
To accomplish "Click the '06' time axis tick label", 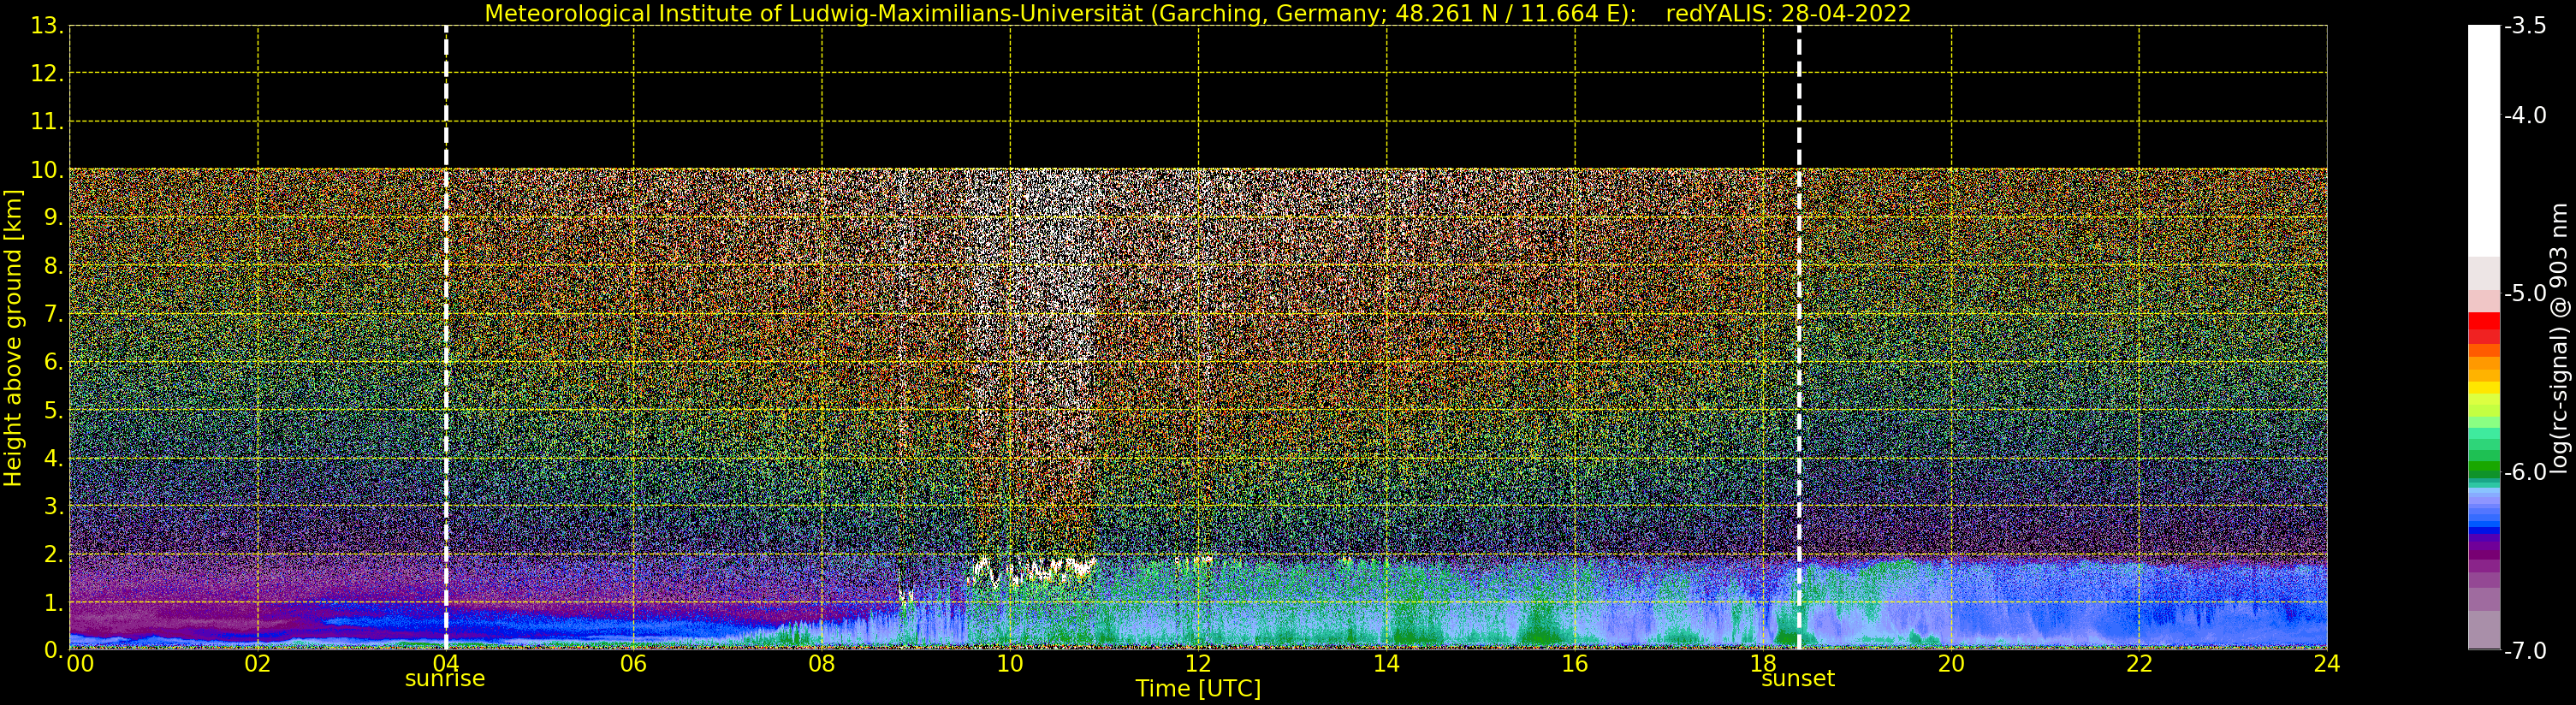I will coord(634,664).
